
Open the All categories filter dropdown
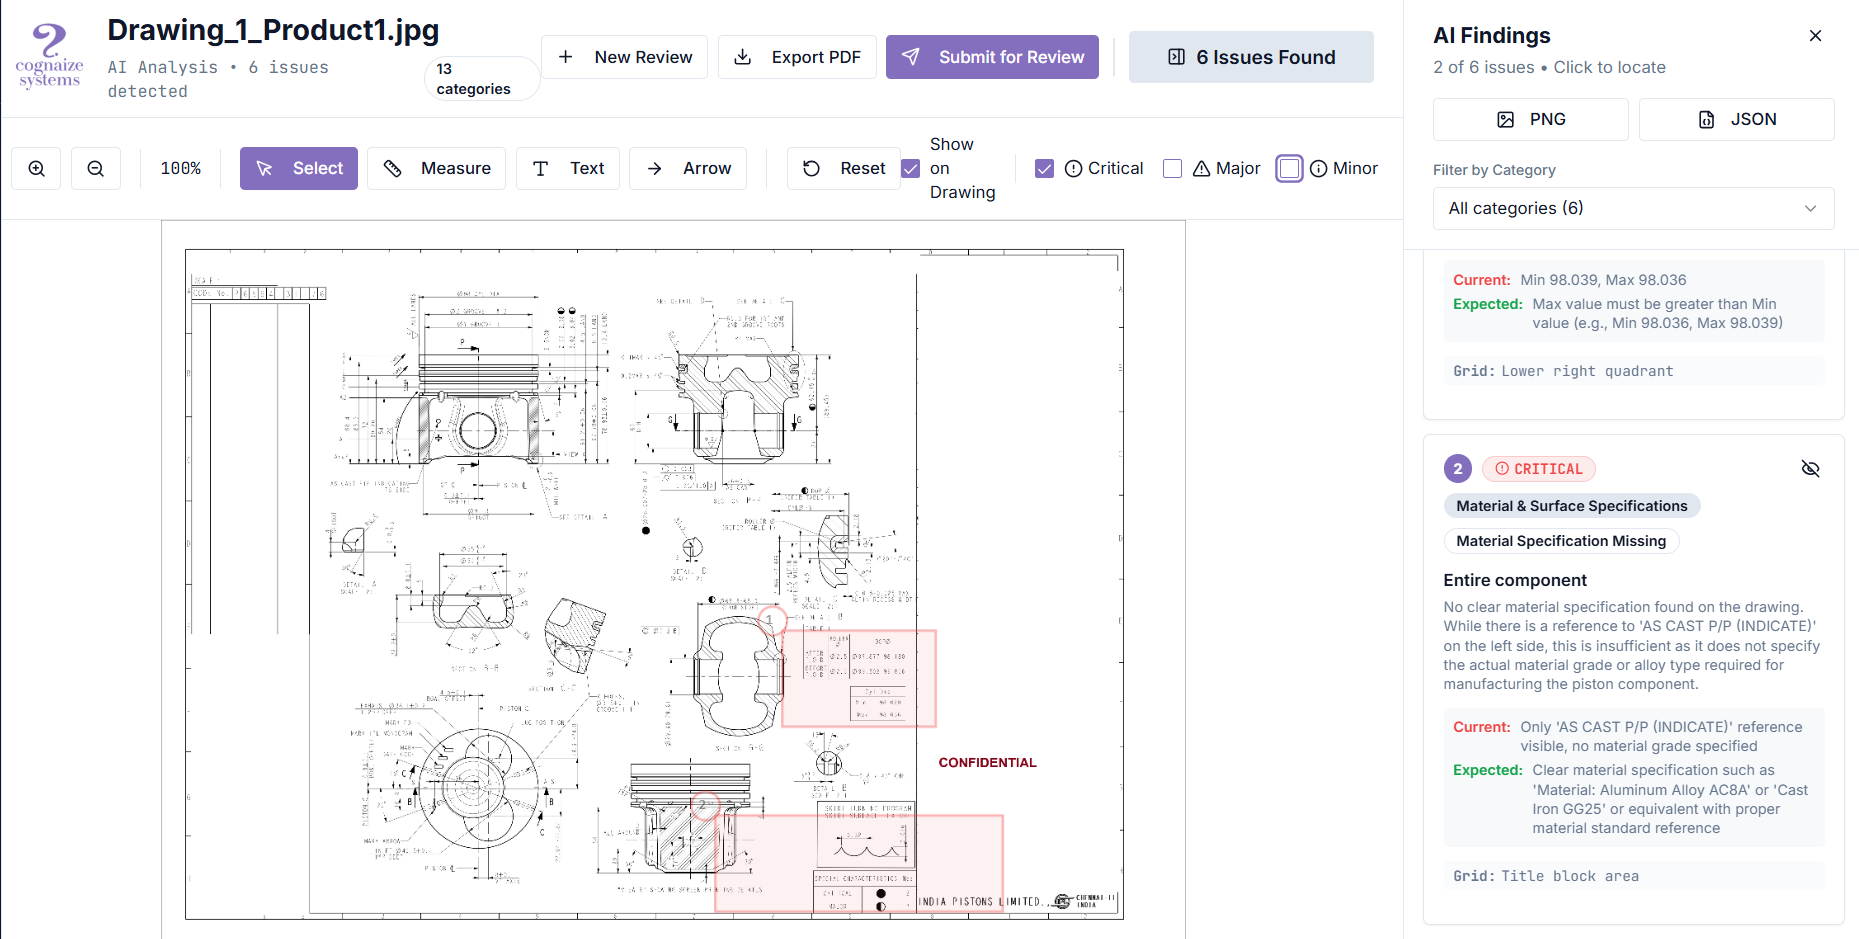(1633, 208)
